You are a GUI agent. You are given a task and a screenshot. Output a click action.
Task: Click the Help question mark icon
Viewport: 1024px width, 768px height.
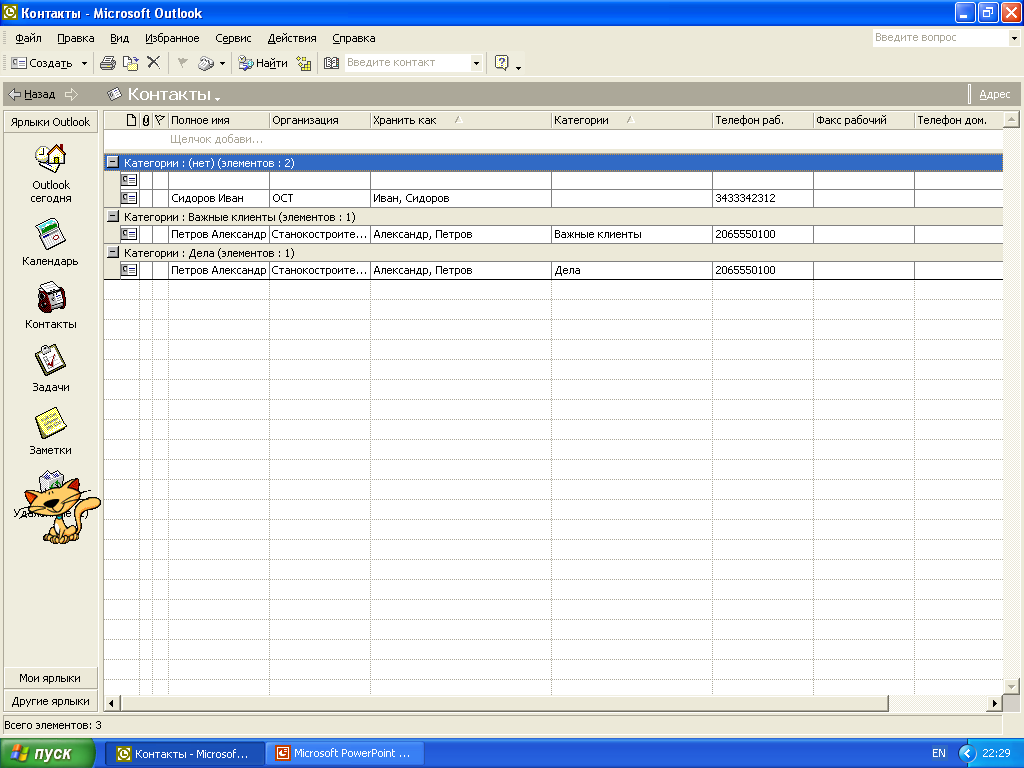[x=502, y=63]
